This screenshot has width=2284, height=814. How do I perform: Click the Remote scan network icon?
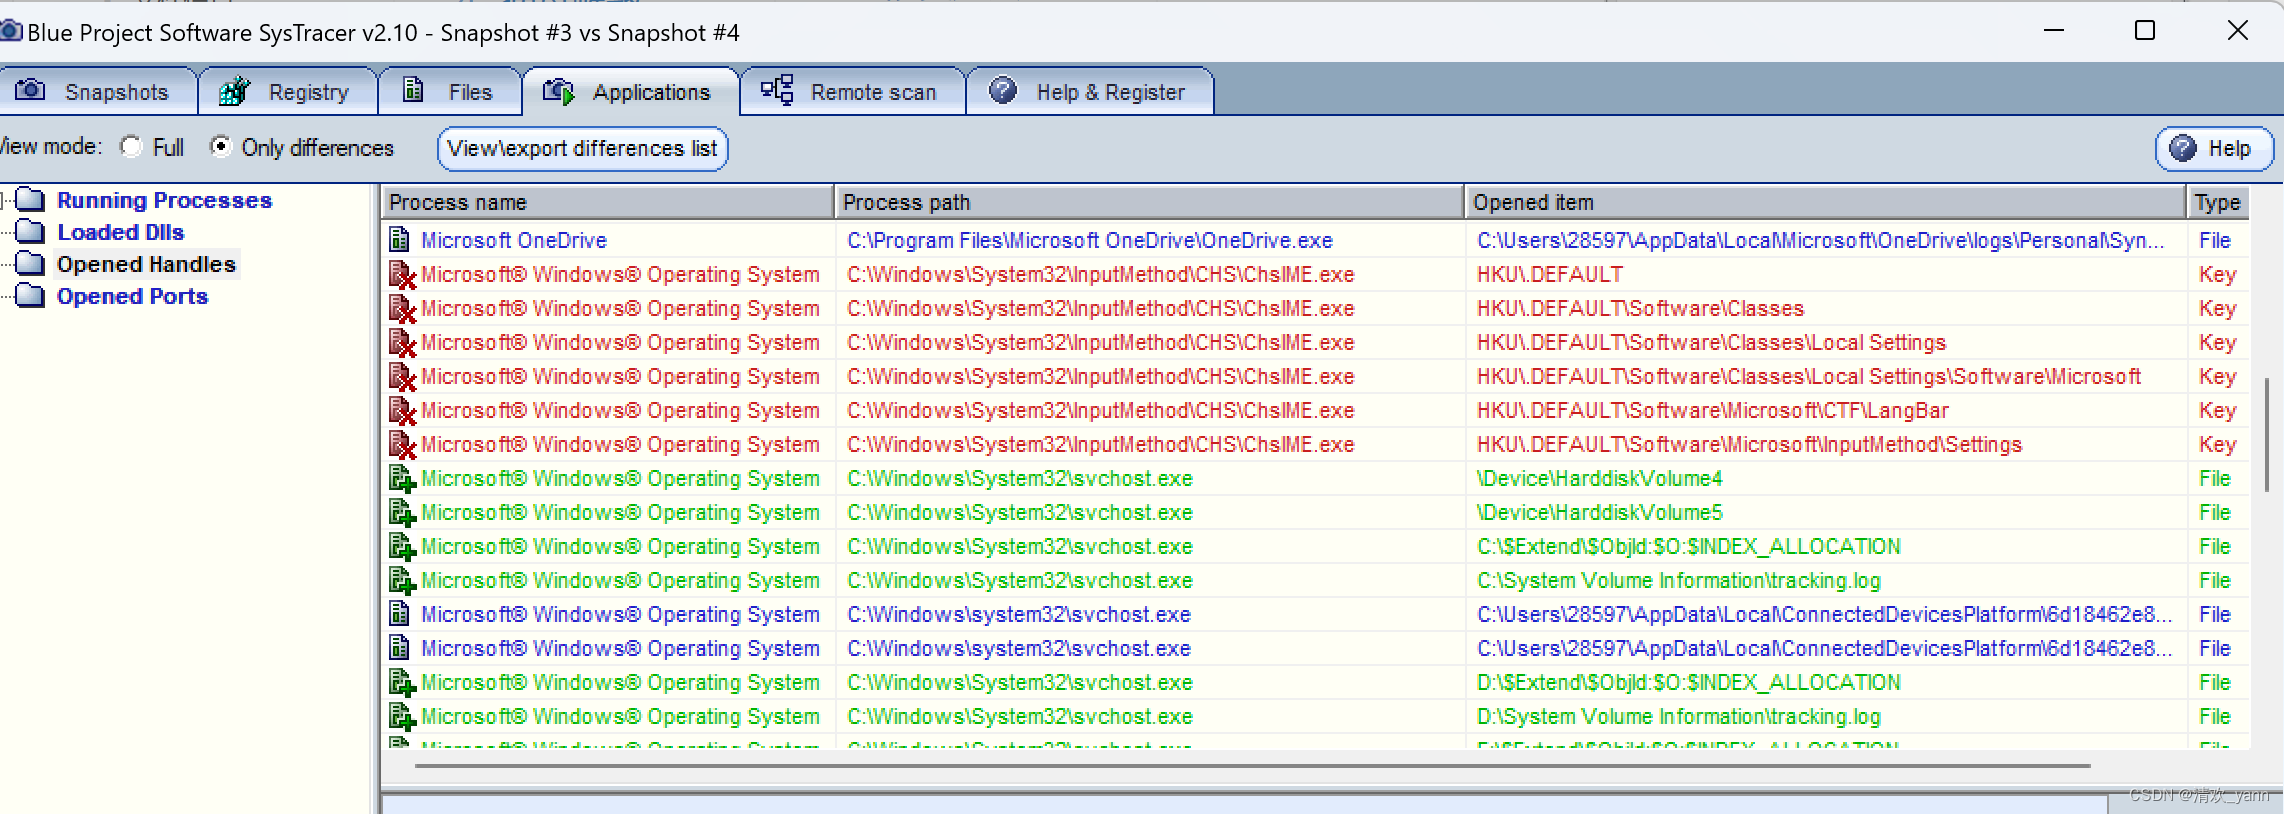point(777,90)
